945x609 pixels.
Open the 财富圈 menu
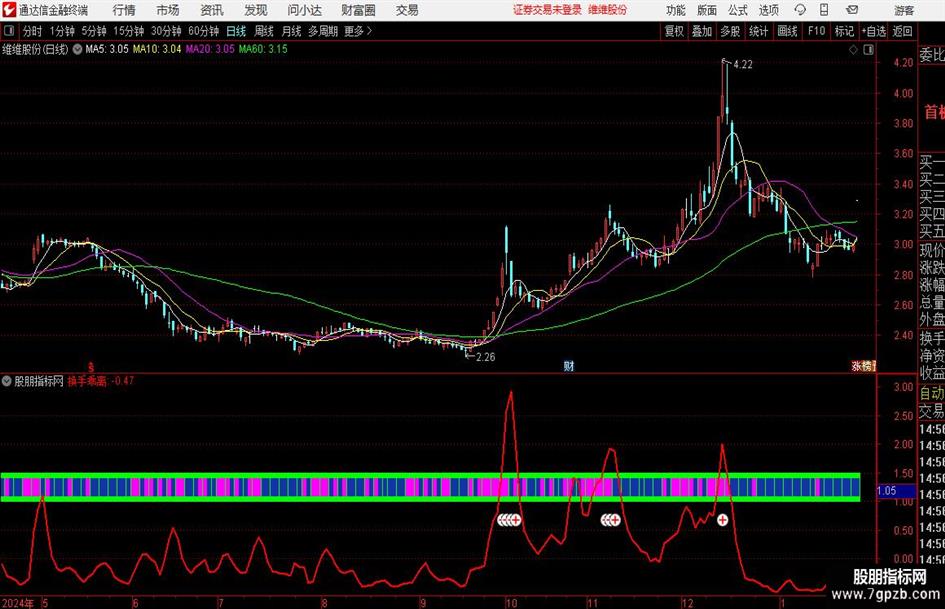pos(358,10)
